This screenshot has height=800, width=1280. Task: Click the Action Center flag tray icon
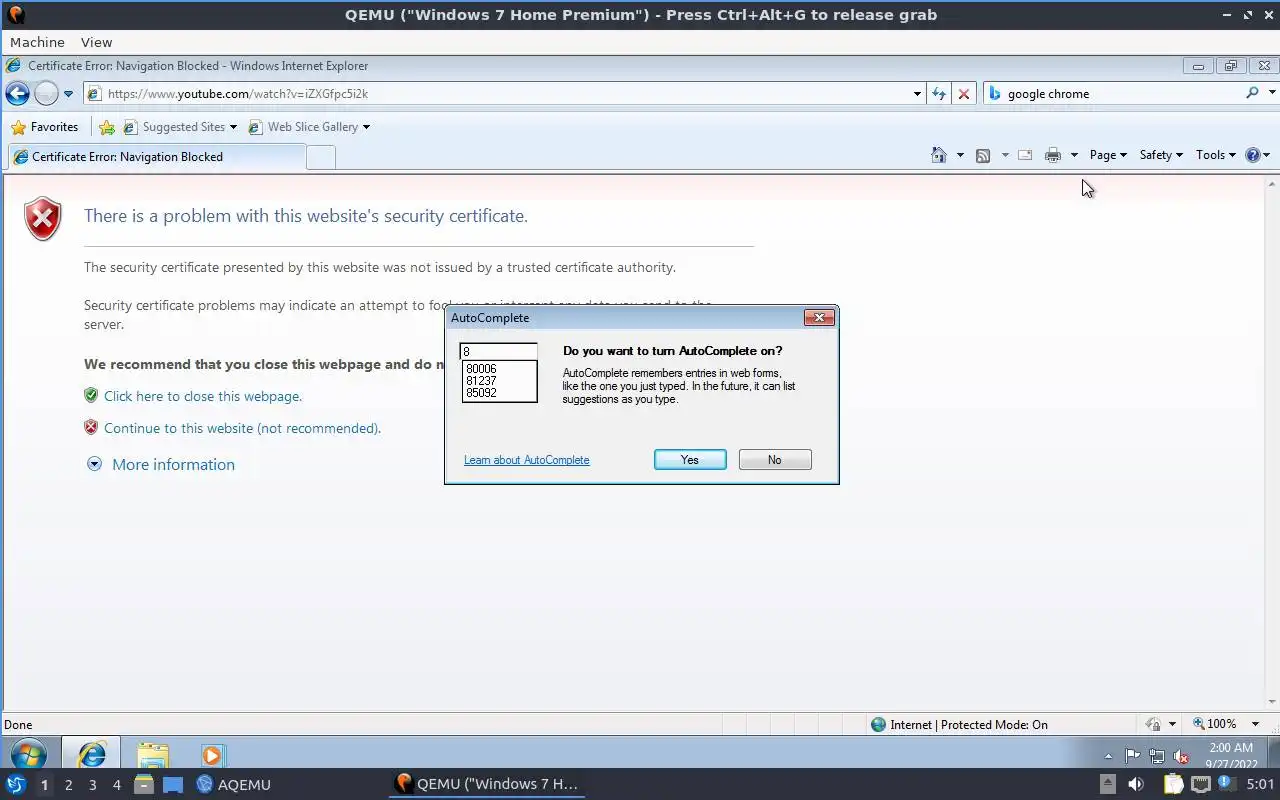tap(1133, 756)
